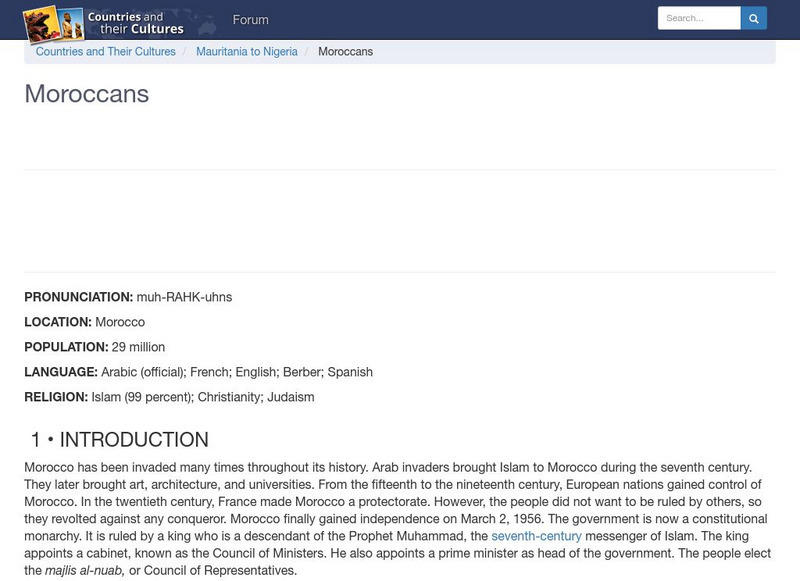Click the LANGUAGE label
This screenshot has width=800, height=581.
pos(61,372)
